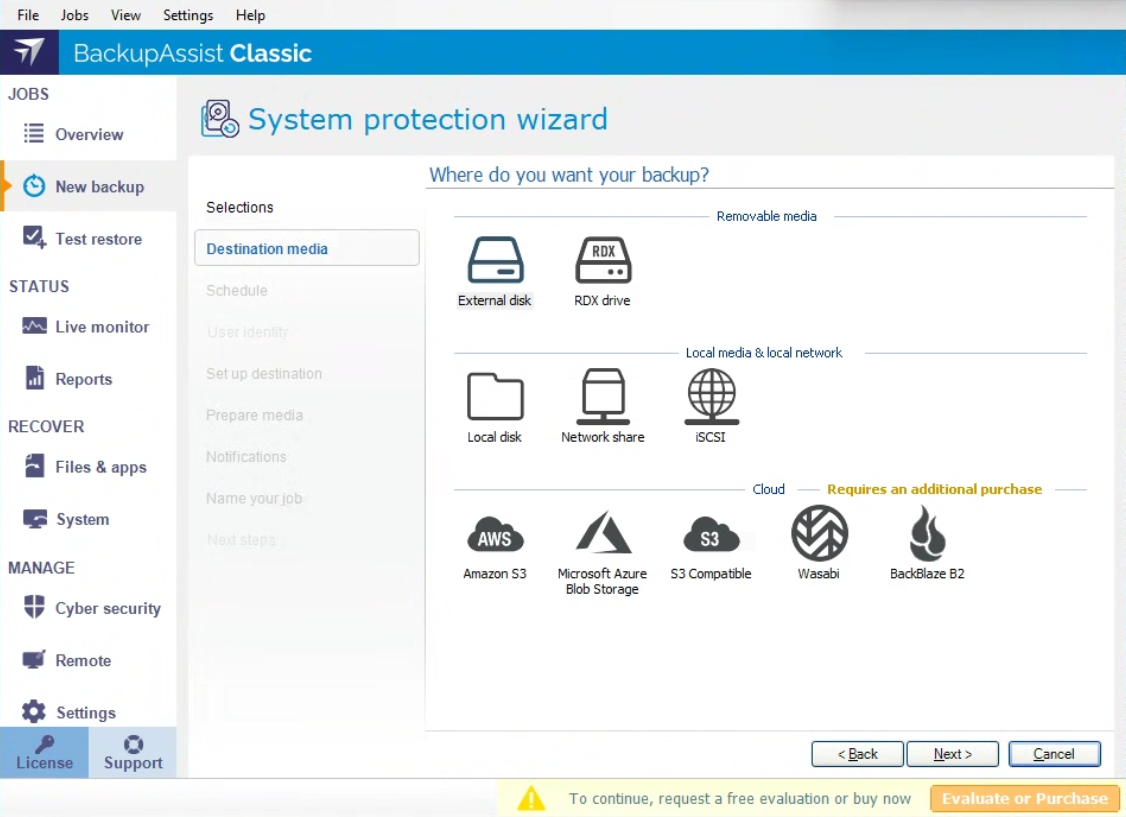Click the Next button
Screen dimensions: 1126x817
tap(952, 754)
